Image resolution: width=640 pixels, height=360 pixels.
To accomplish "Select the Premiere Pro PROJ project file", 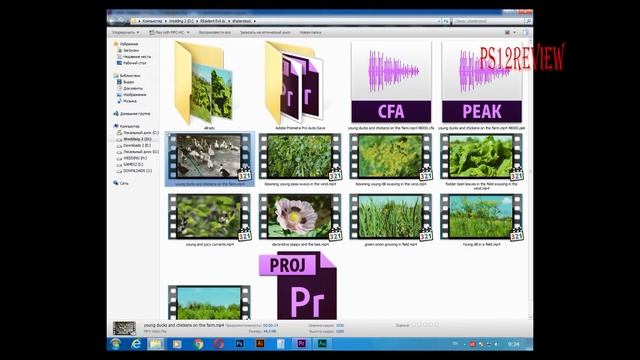I will pyautogui.click(x=299, y=286).
